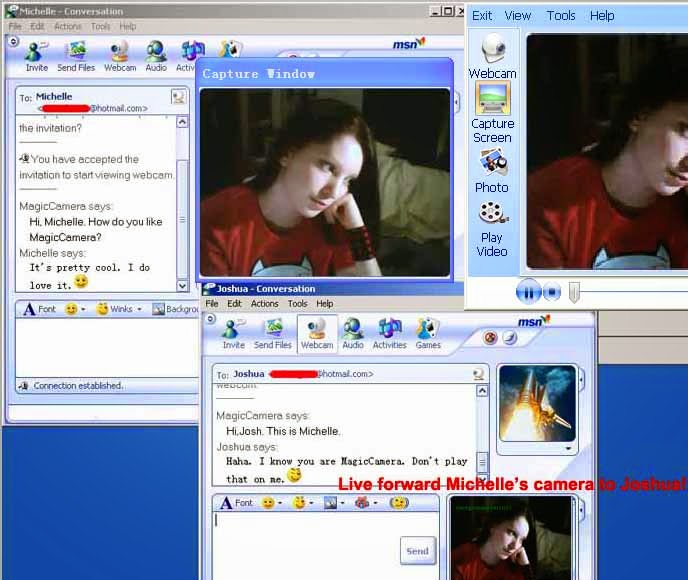Collapse the webcam preview panel in Joshua window
This screenshot has width=688, height=580.
pos(582,510)
